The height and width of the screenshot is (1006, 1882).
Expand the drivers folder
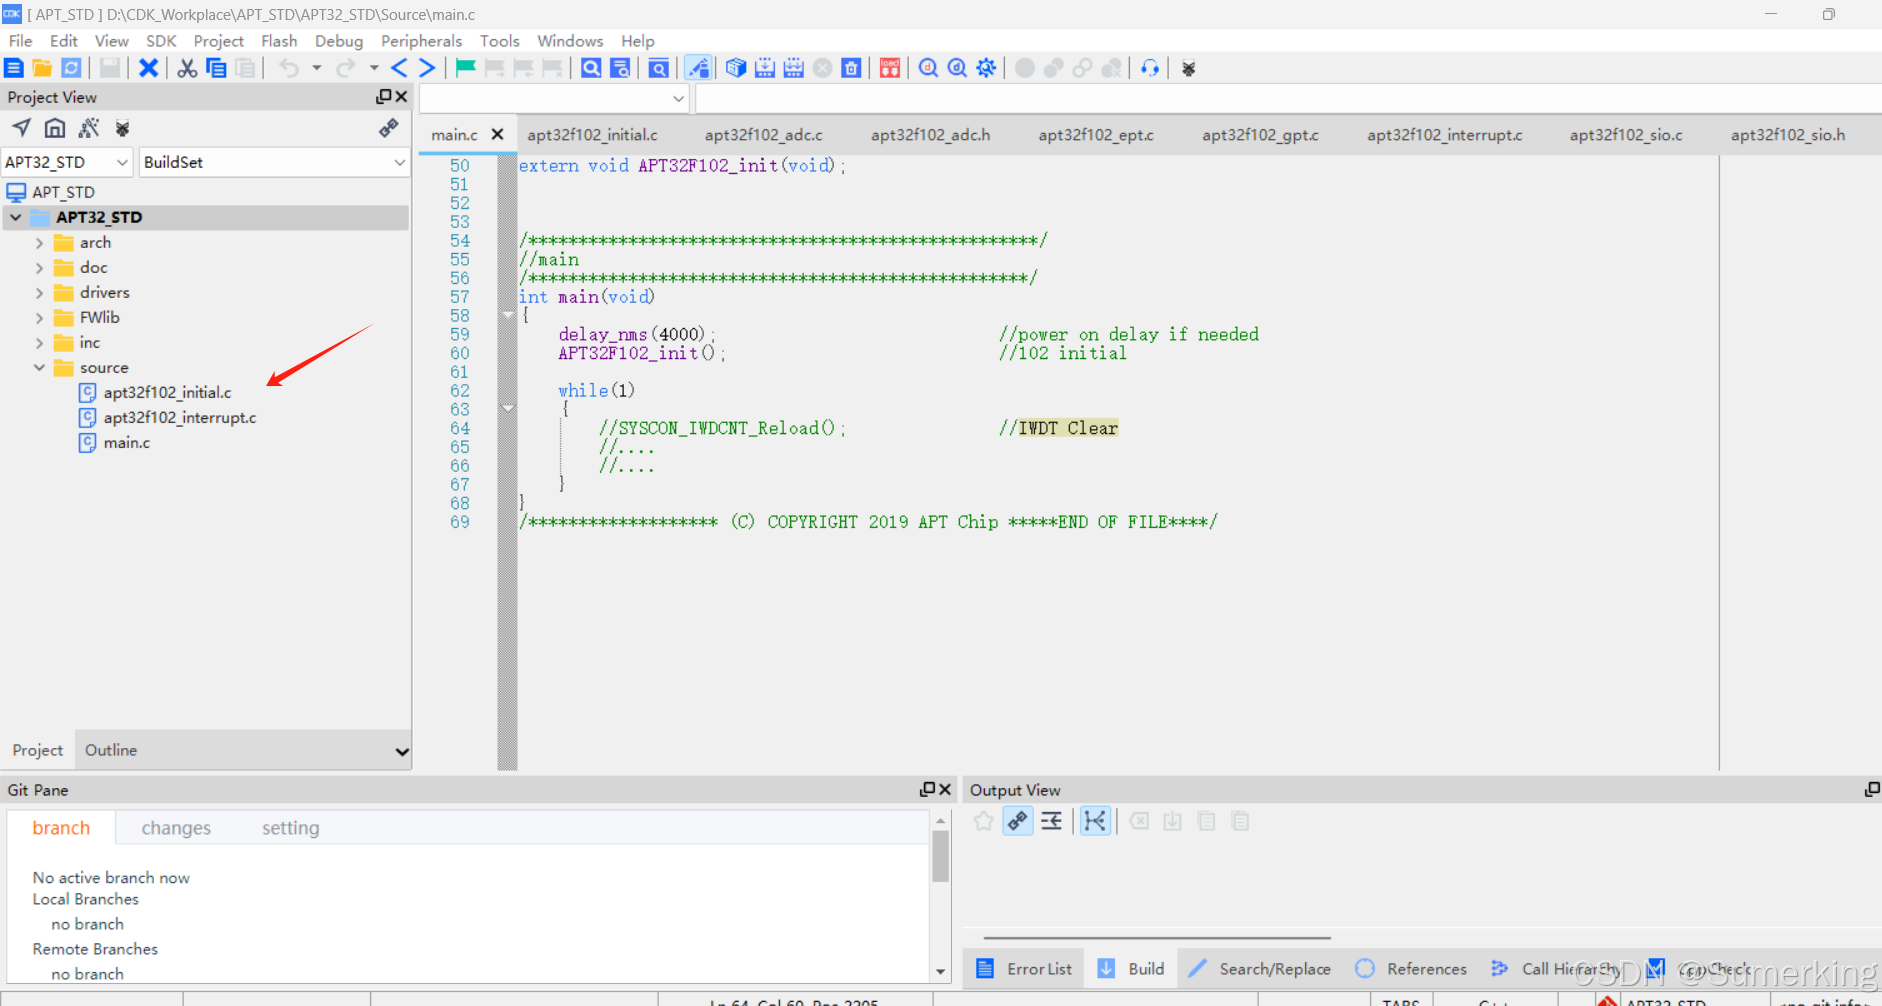click(x=39, y=293)
